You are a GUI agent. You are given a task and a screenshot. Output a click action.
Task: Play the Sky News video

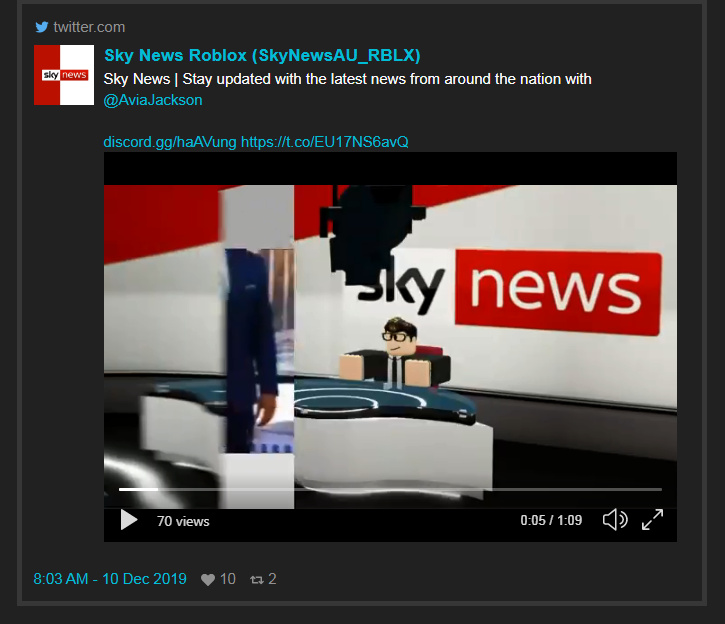pyautogui.click(x=129, y=520)
